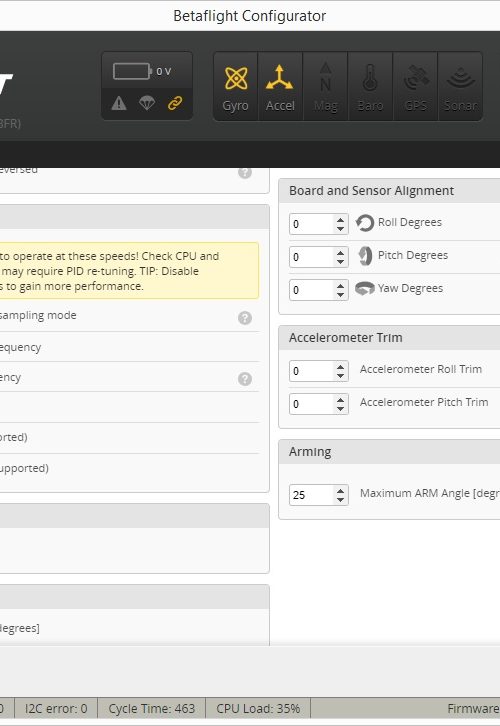
Task: Focus the Accelerometer Roll Trim field
Action: [319, 371]
